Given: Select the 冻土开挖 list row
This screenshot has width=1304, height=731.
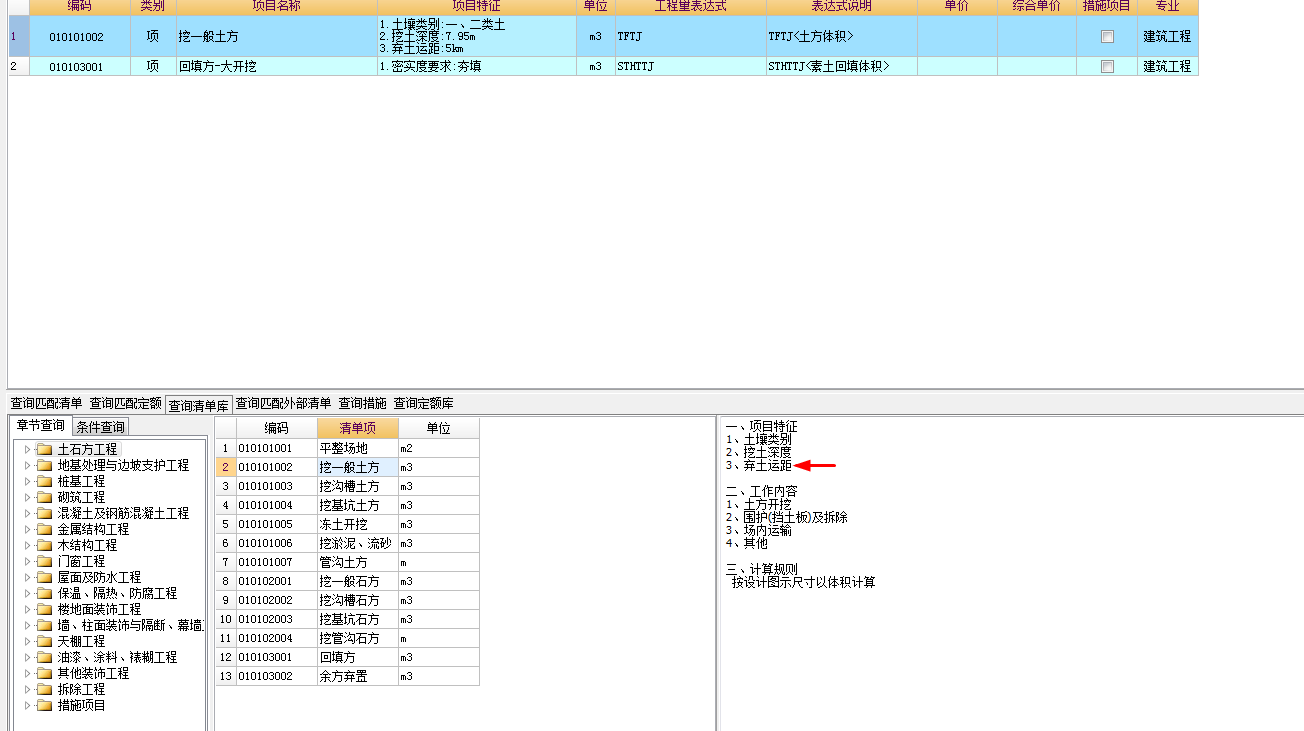Looking at the screenshot, I should coord(348,524).
